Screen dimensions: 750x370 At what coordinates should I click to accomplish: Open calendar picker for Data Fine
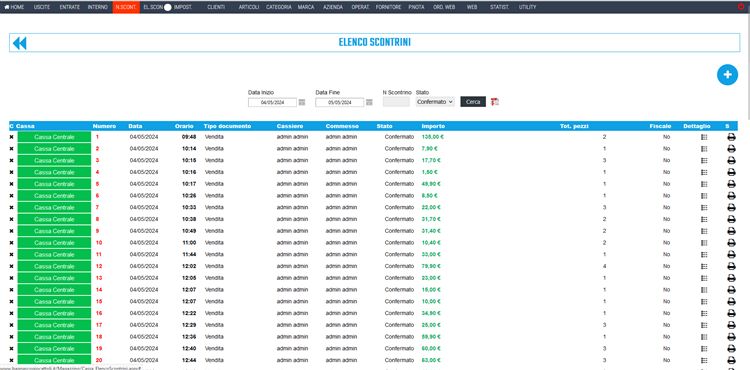369,102
